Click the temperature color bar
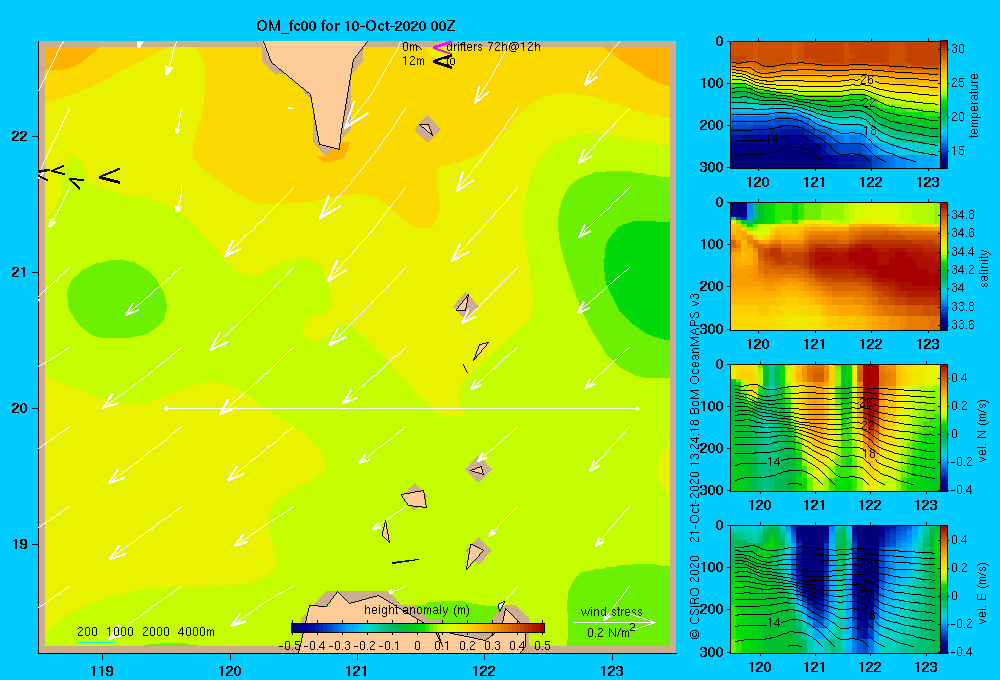 944,105
